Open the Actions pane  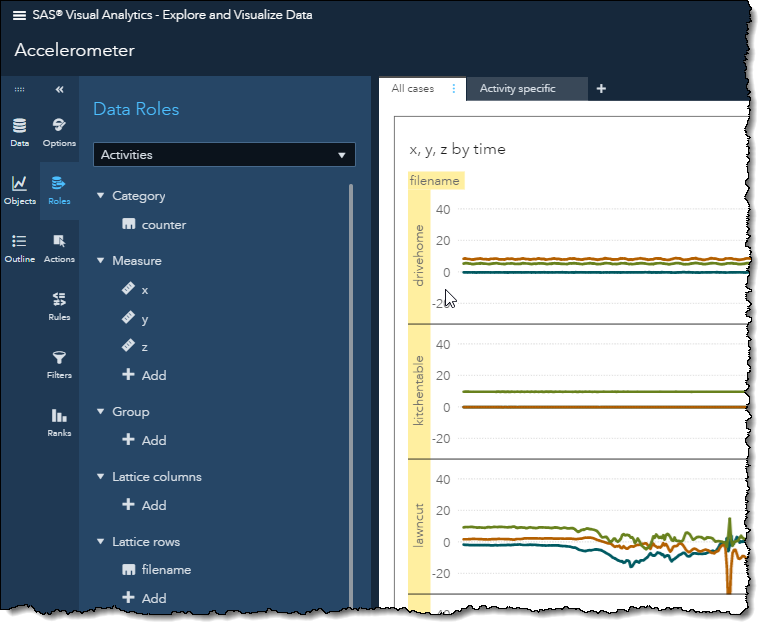(x=59, y=248)
